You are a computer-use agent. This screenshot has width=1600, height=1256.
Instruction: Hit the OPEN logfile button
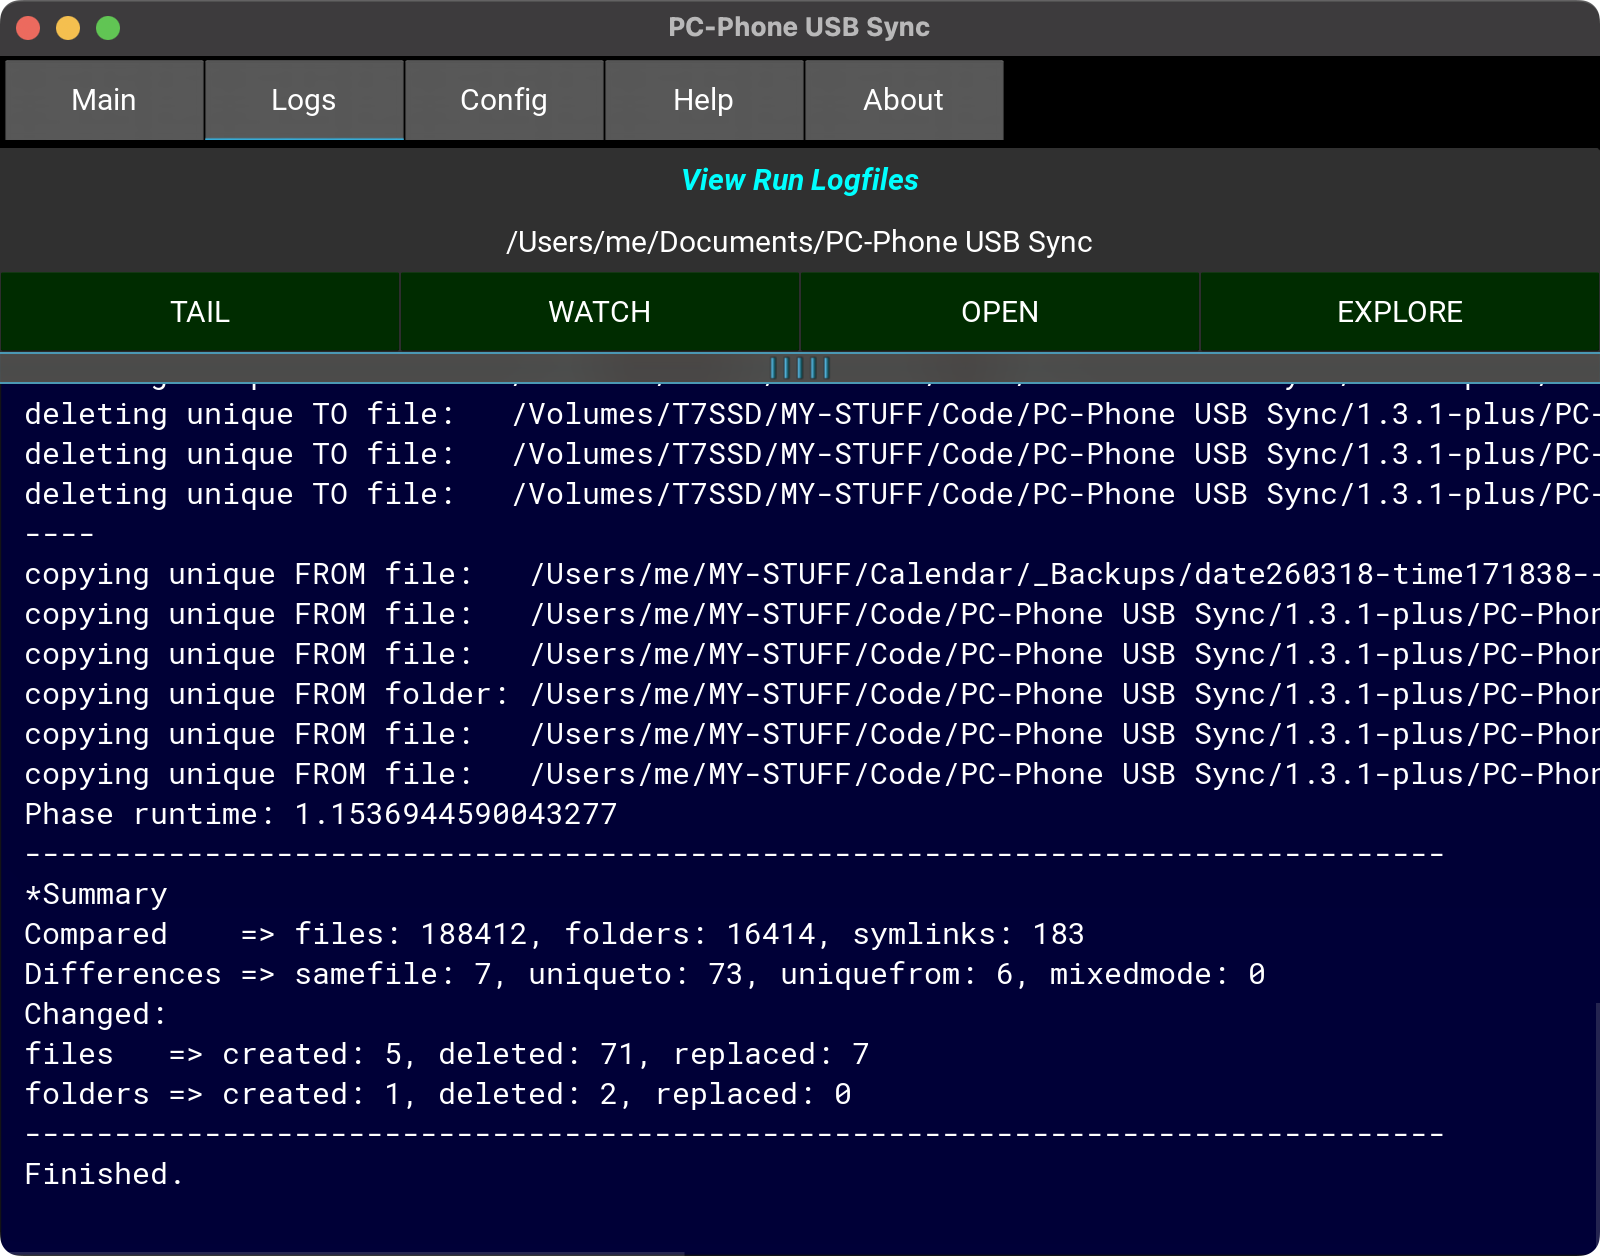pos(999,312)
